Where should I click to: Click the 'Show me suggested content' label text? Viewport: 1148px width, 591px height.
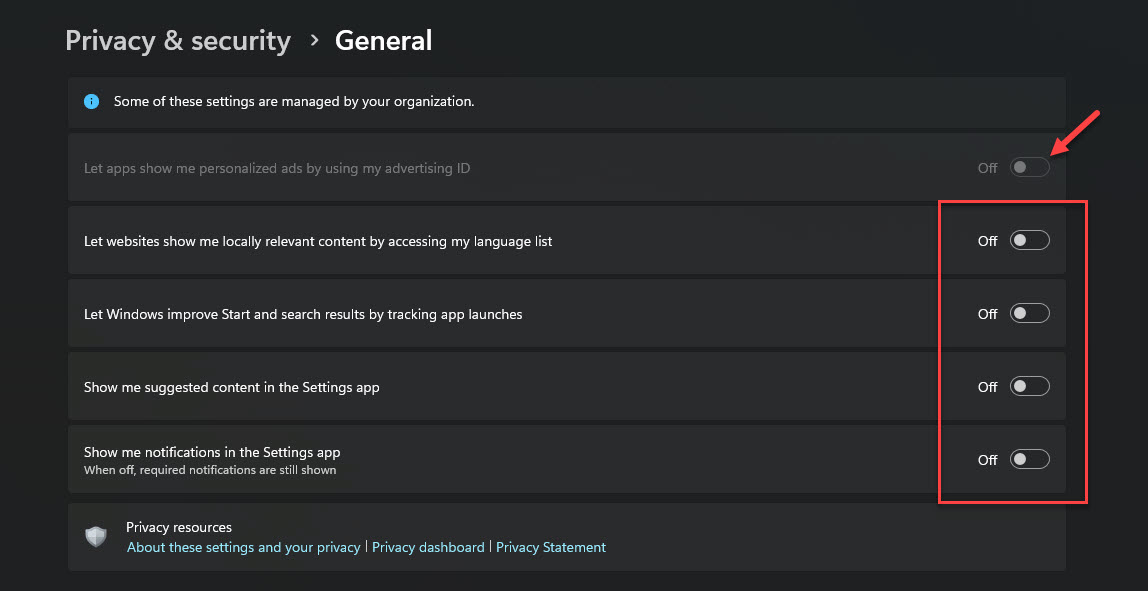tap(232, 387)
